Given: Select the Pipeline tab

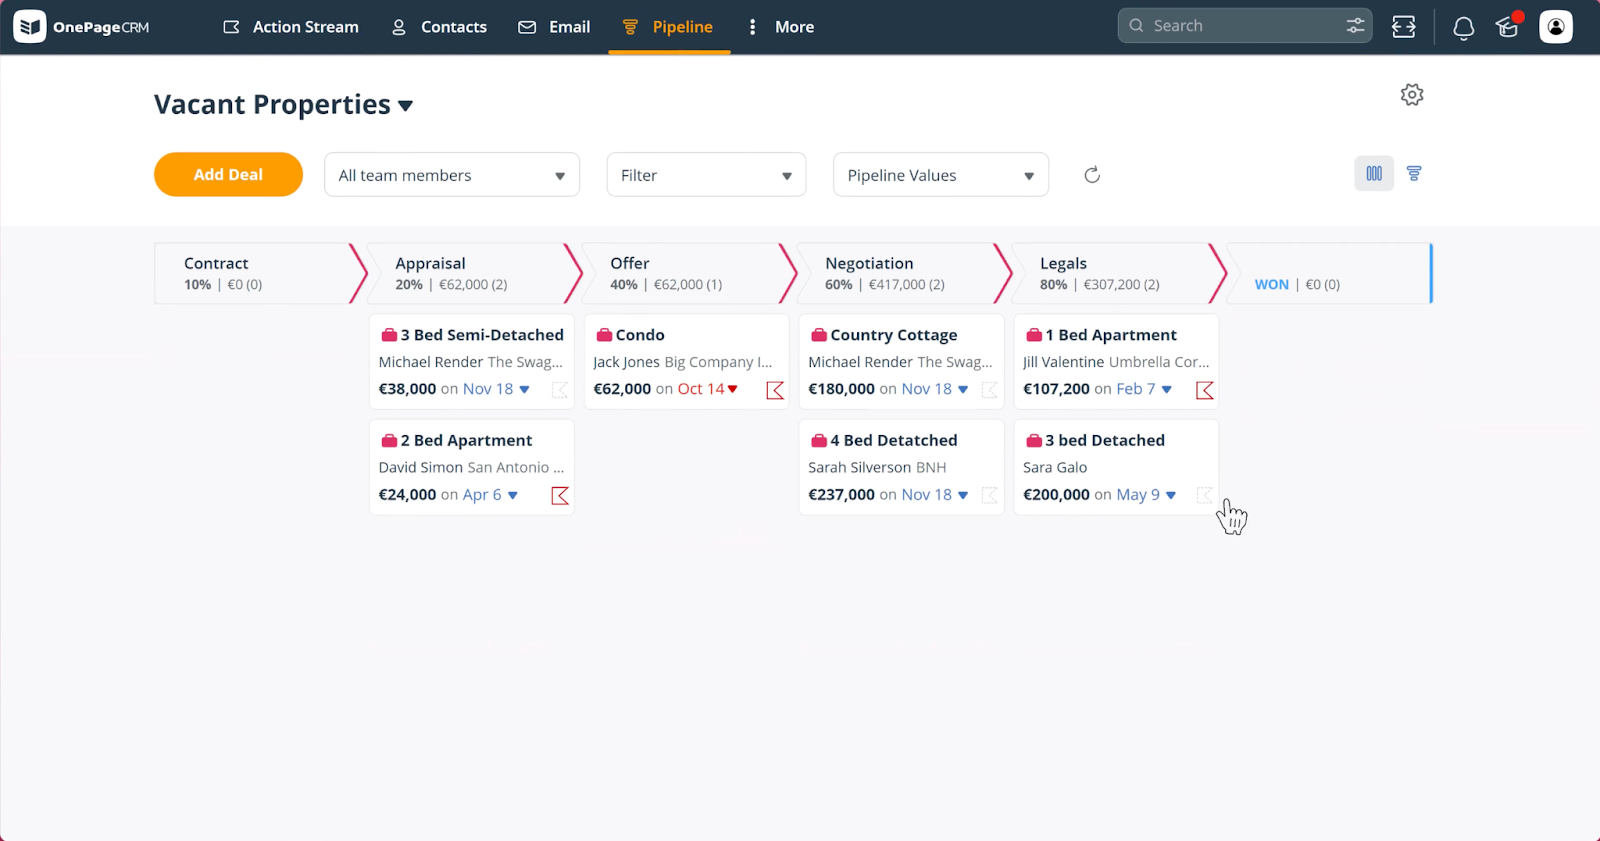Looking at the screenshot, I should click(x=668, y=27).
